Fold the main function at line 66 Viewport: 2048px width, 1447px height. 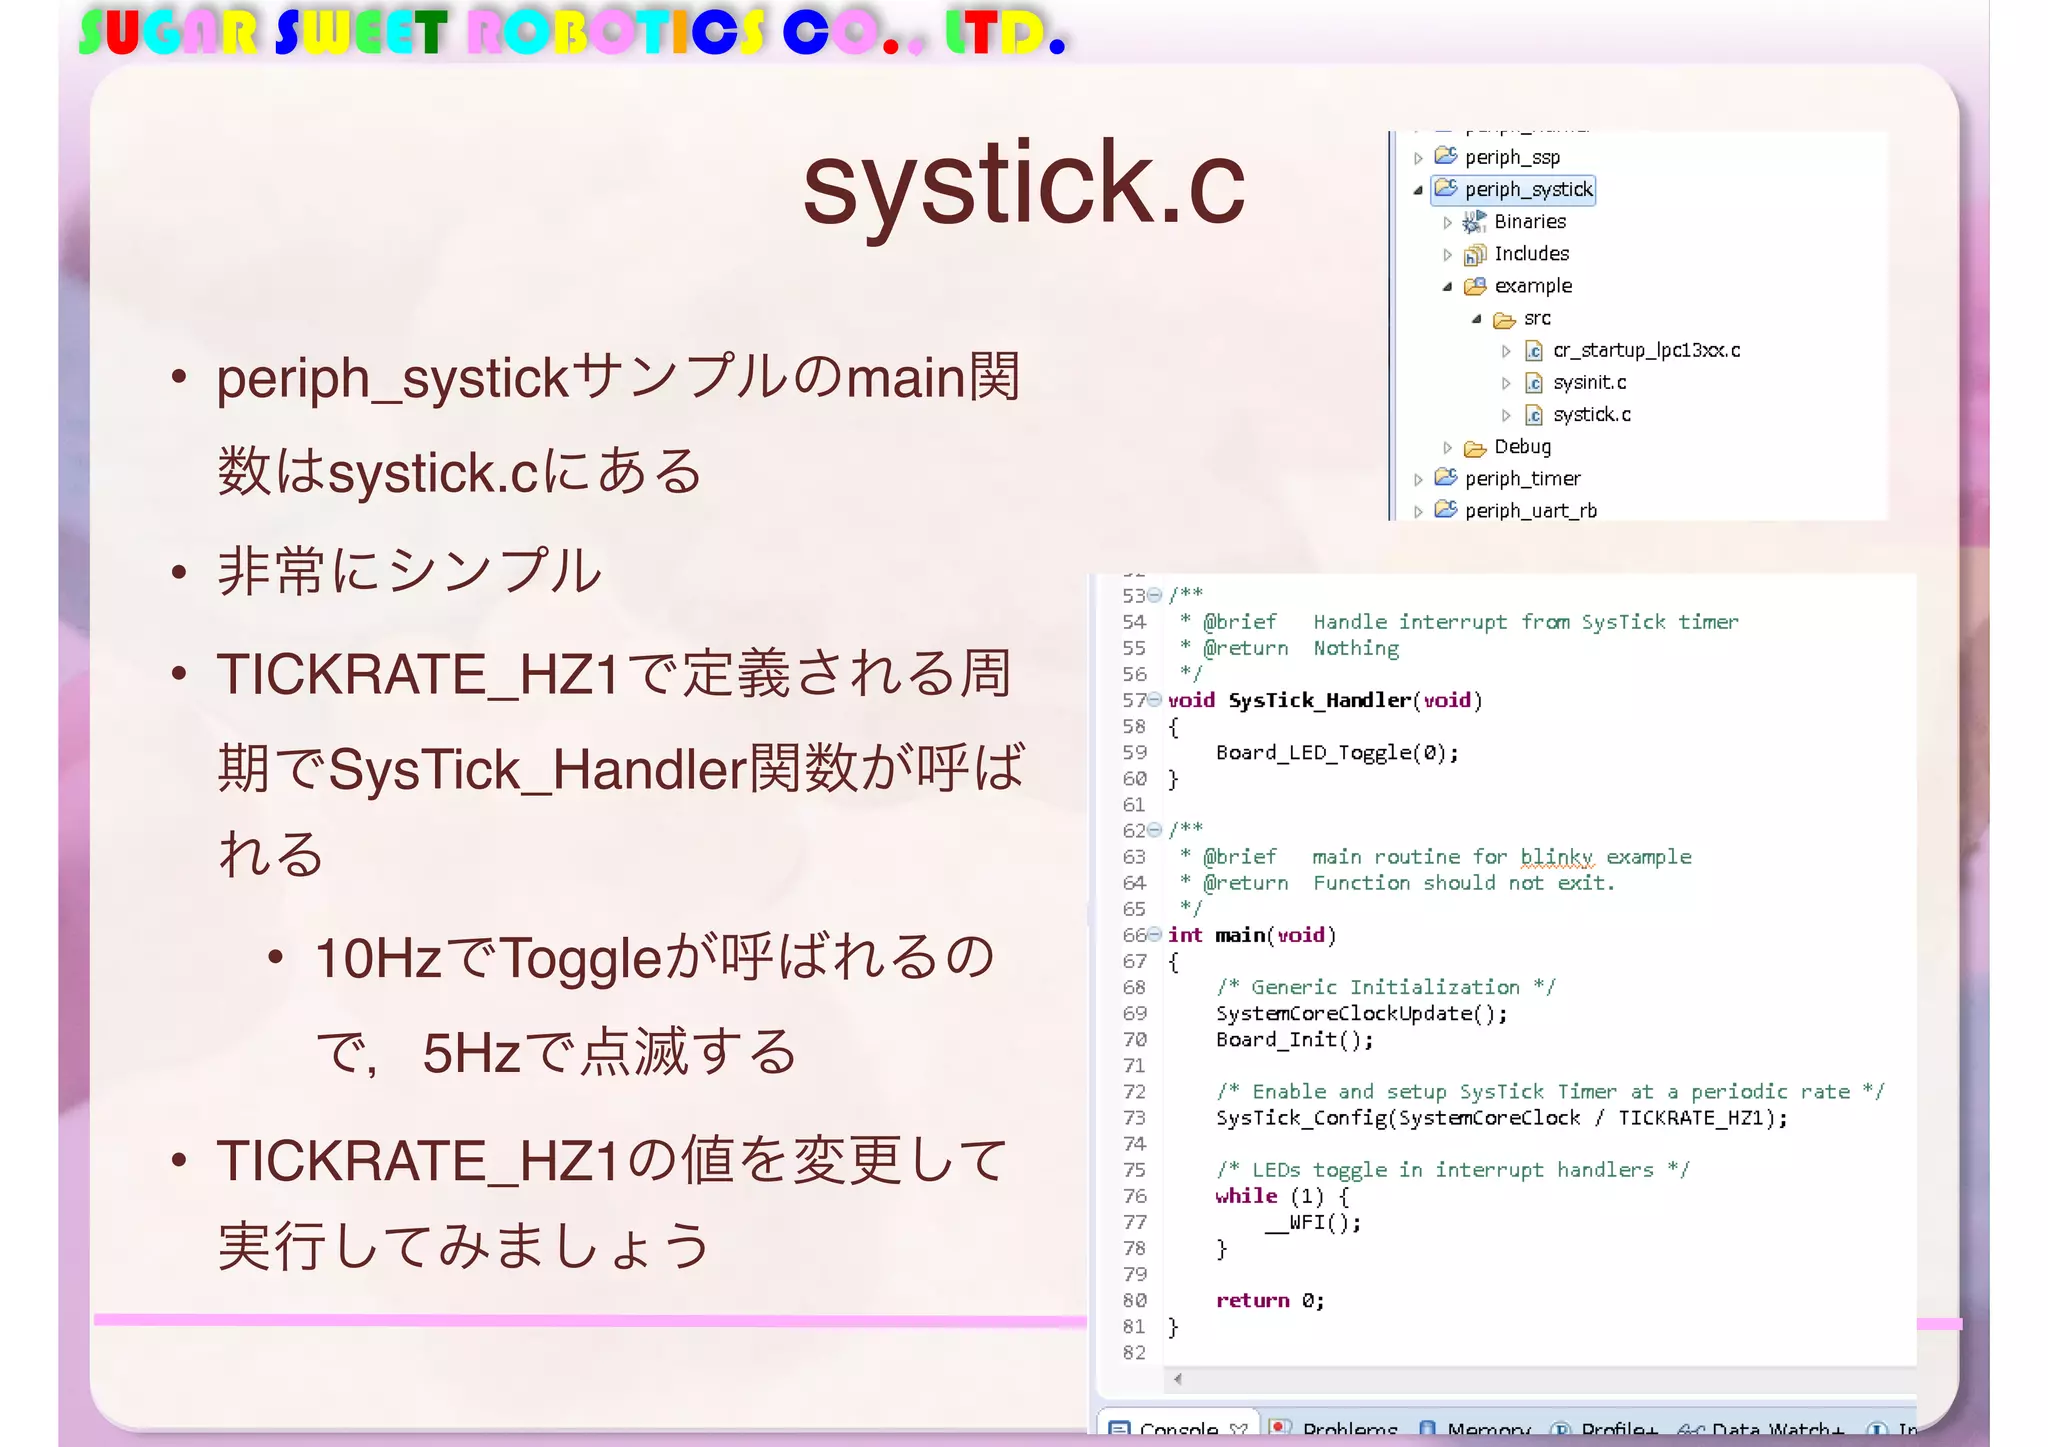(1155, 934)
